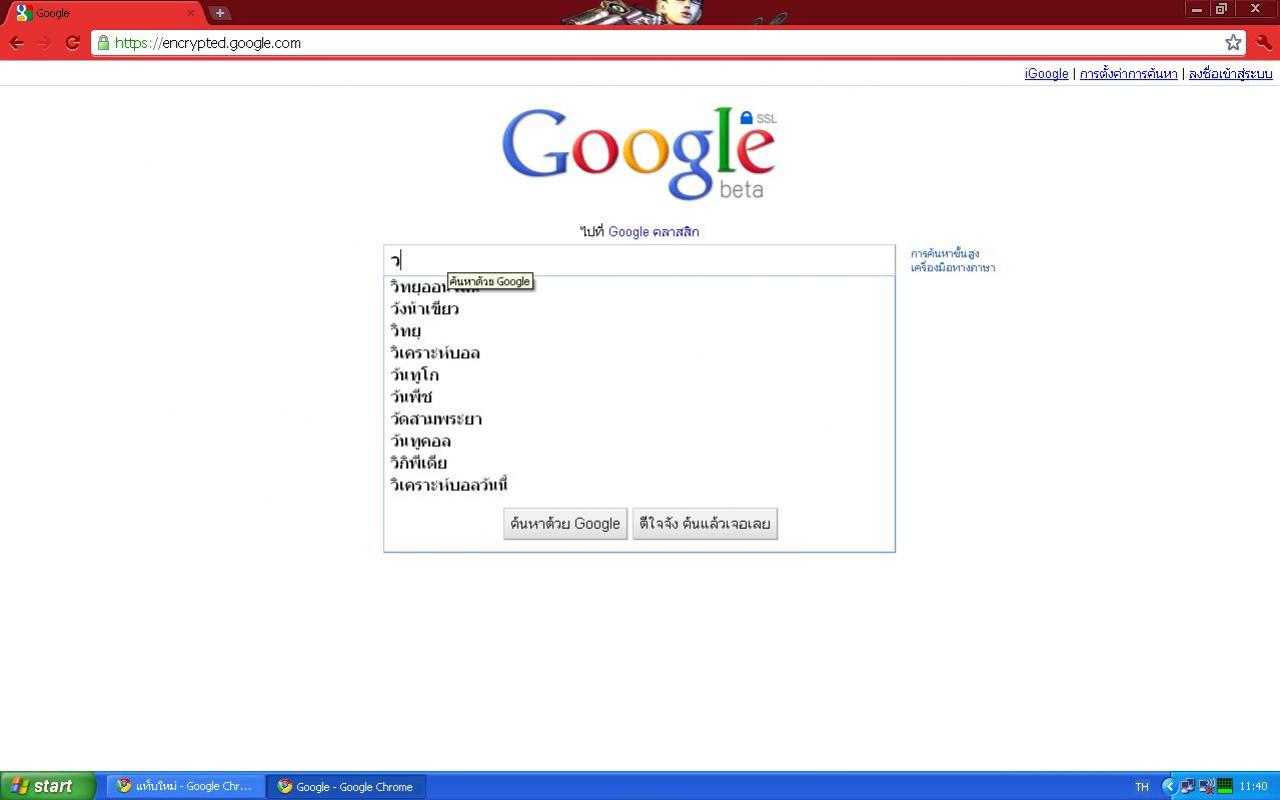1280x800 pixels.
Task: Choose the วันทูโก suggestion
Action: pyautogui.click(x=639, y=375)
